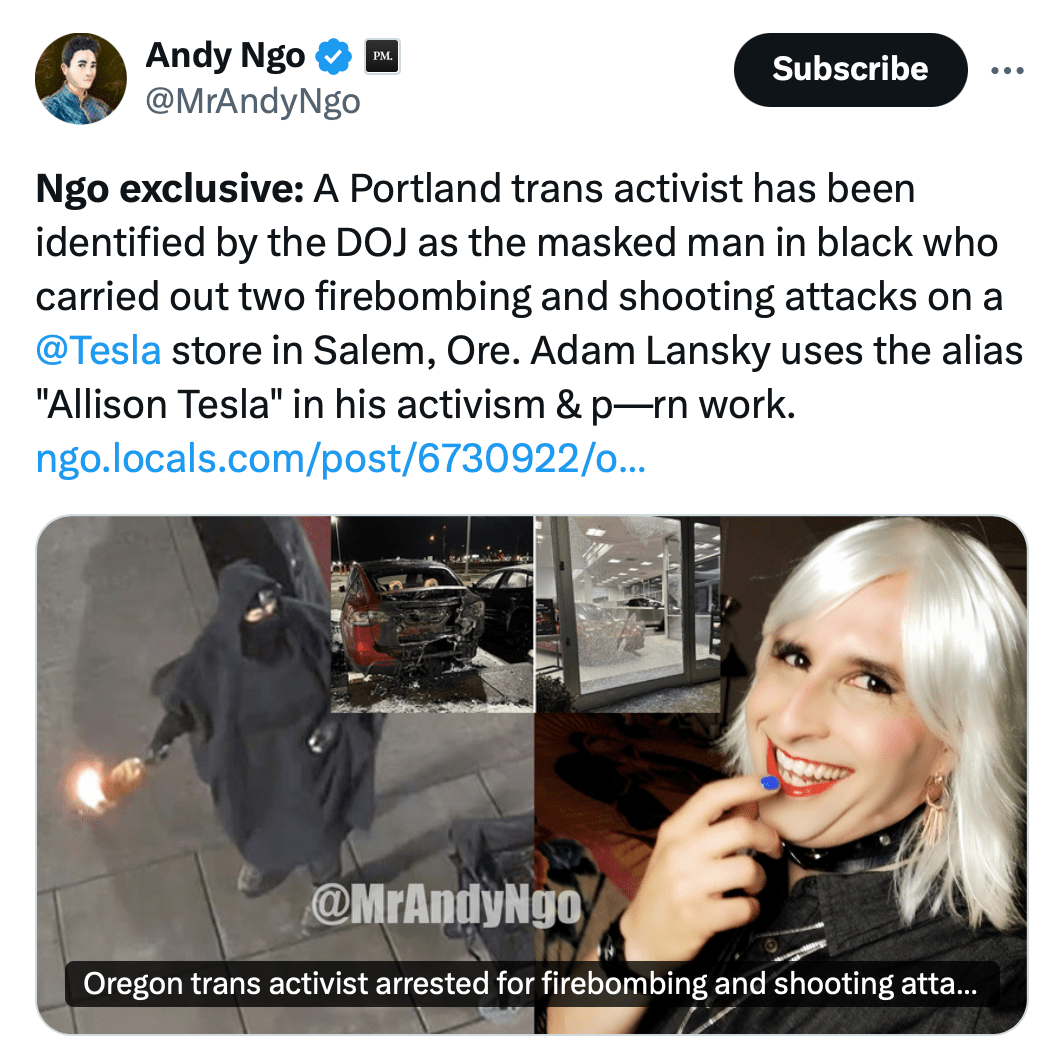Screen dimensions: 1054x1046
Task: Click the bold 'Ngo exclusive:' text
Action: (x=170, y=188)
